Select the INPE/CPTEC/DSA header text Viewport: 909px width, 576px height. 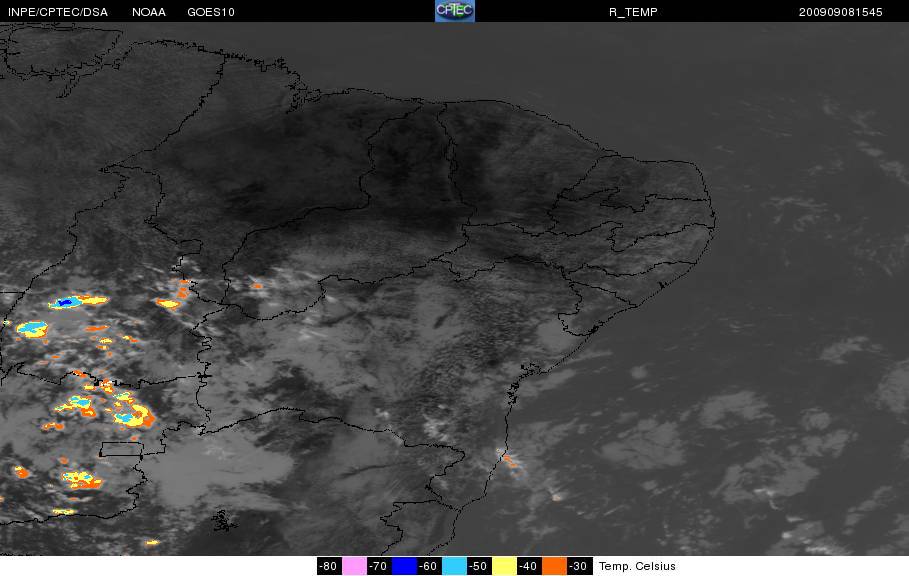pos(58,12)
